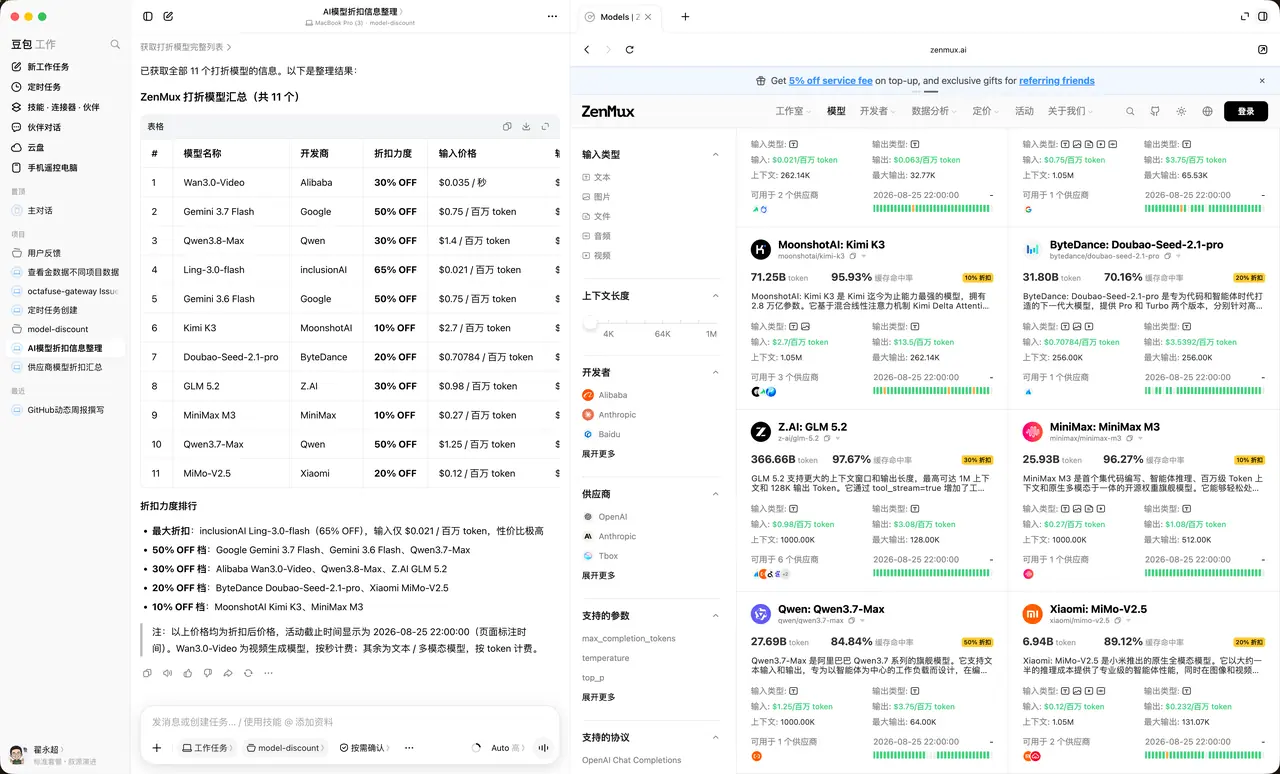Click the zenmux.ai address bar
Image resolution: width=1280 pixels, height=774 pixels.
[948, 49]
